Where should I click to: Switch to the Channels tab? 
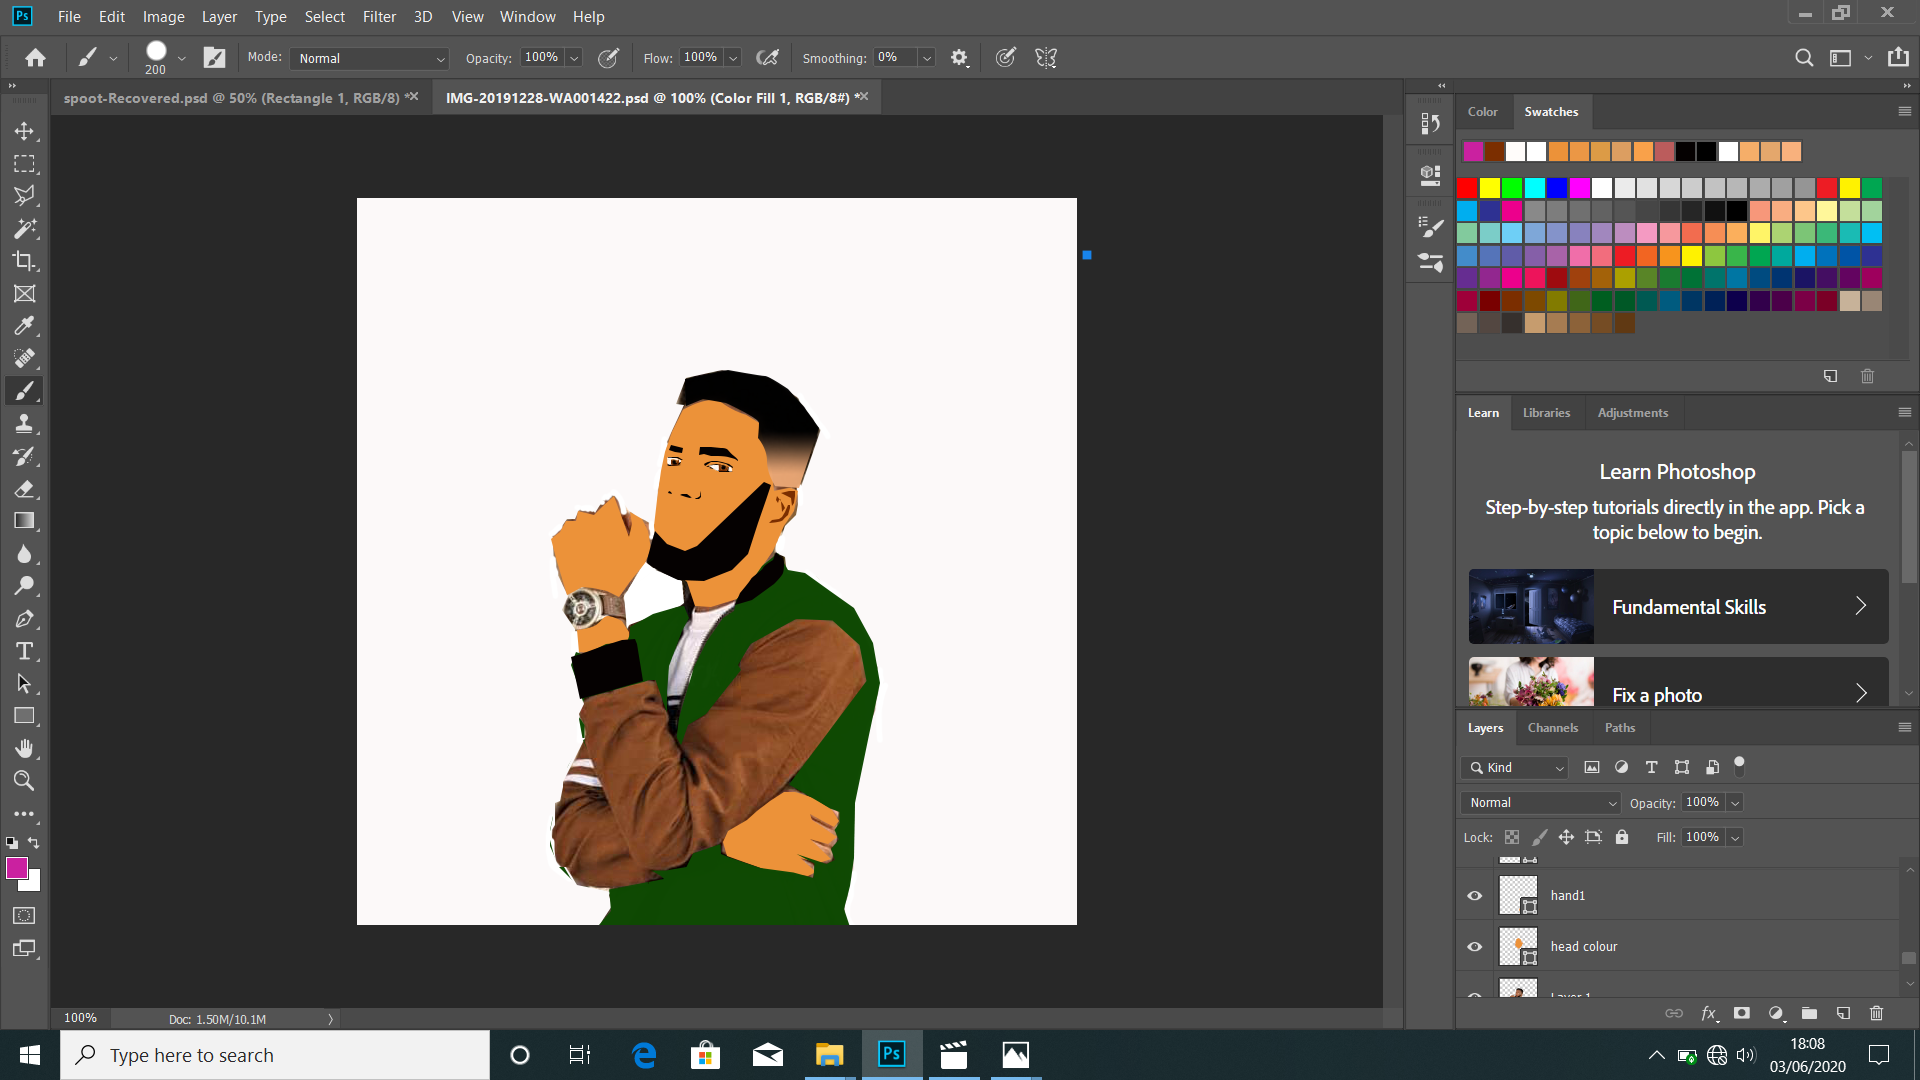tap(1552, 728)
